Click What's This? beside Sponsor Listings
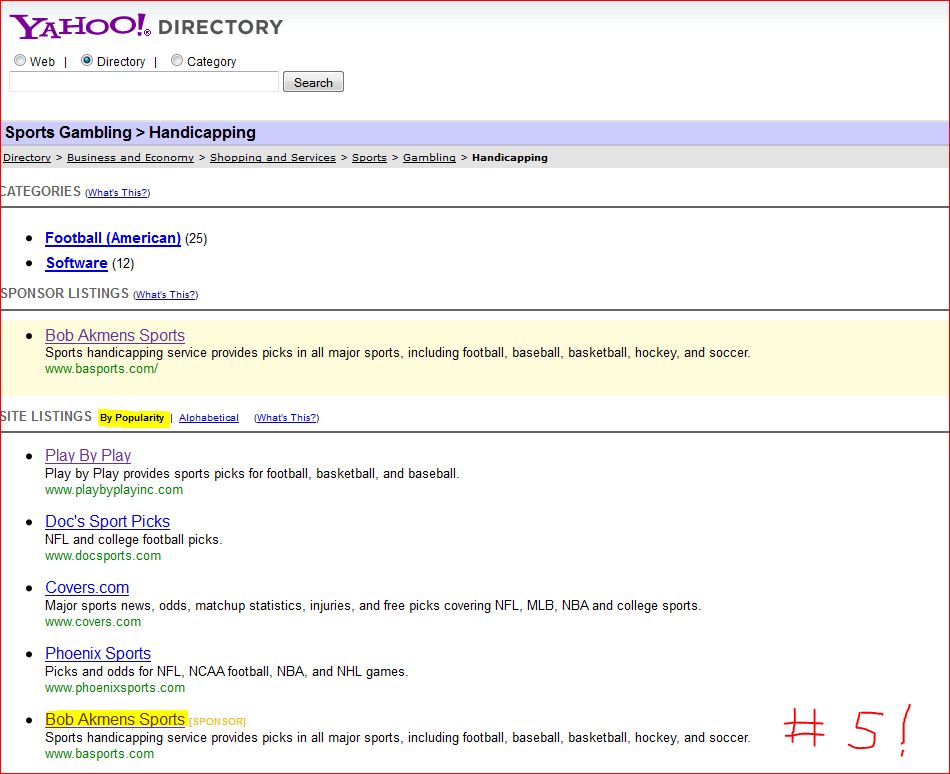 click(165, 295)
